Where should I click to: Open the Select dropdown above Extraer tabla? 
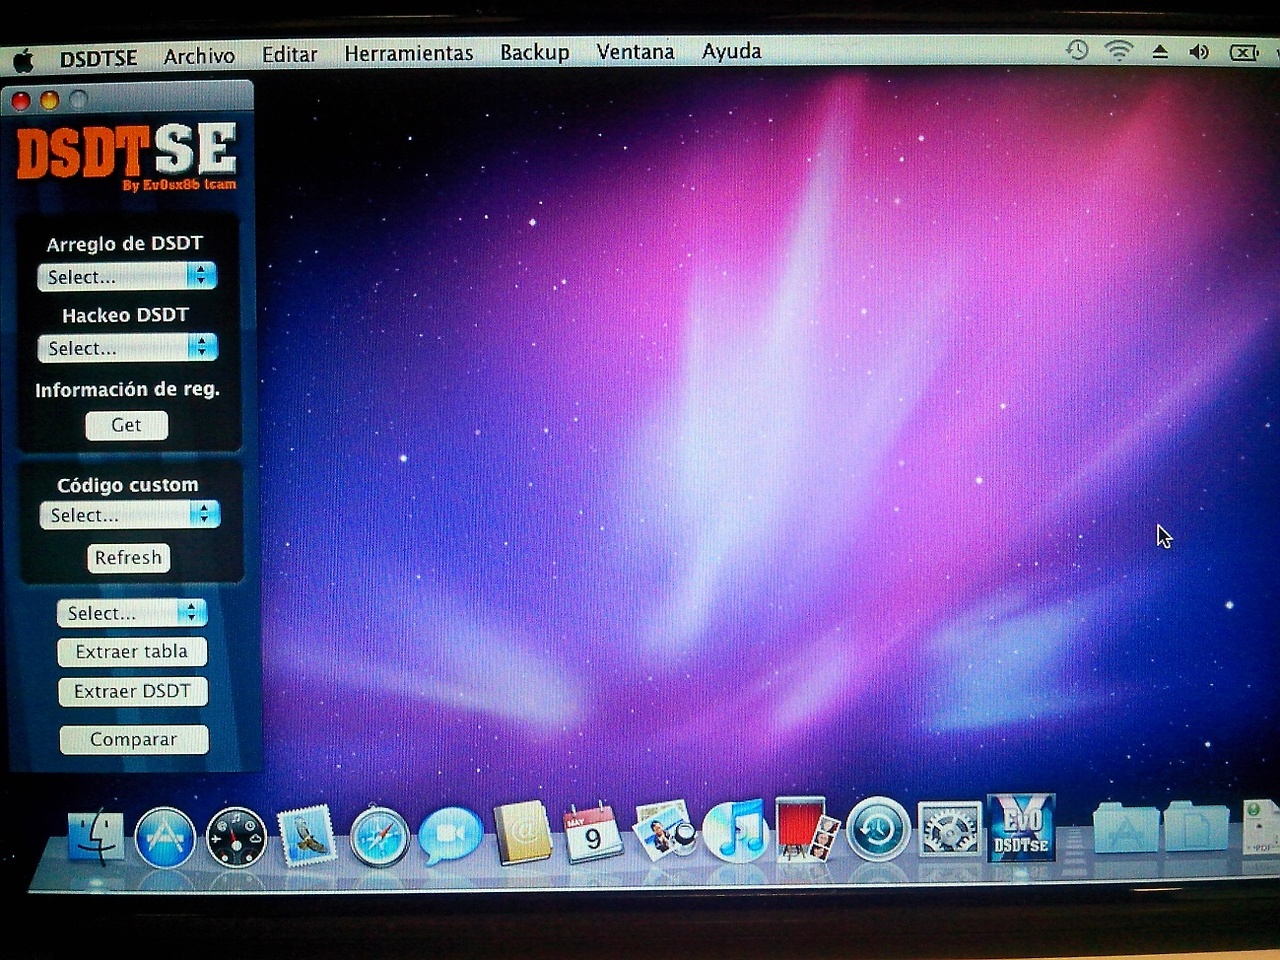131,613
